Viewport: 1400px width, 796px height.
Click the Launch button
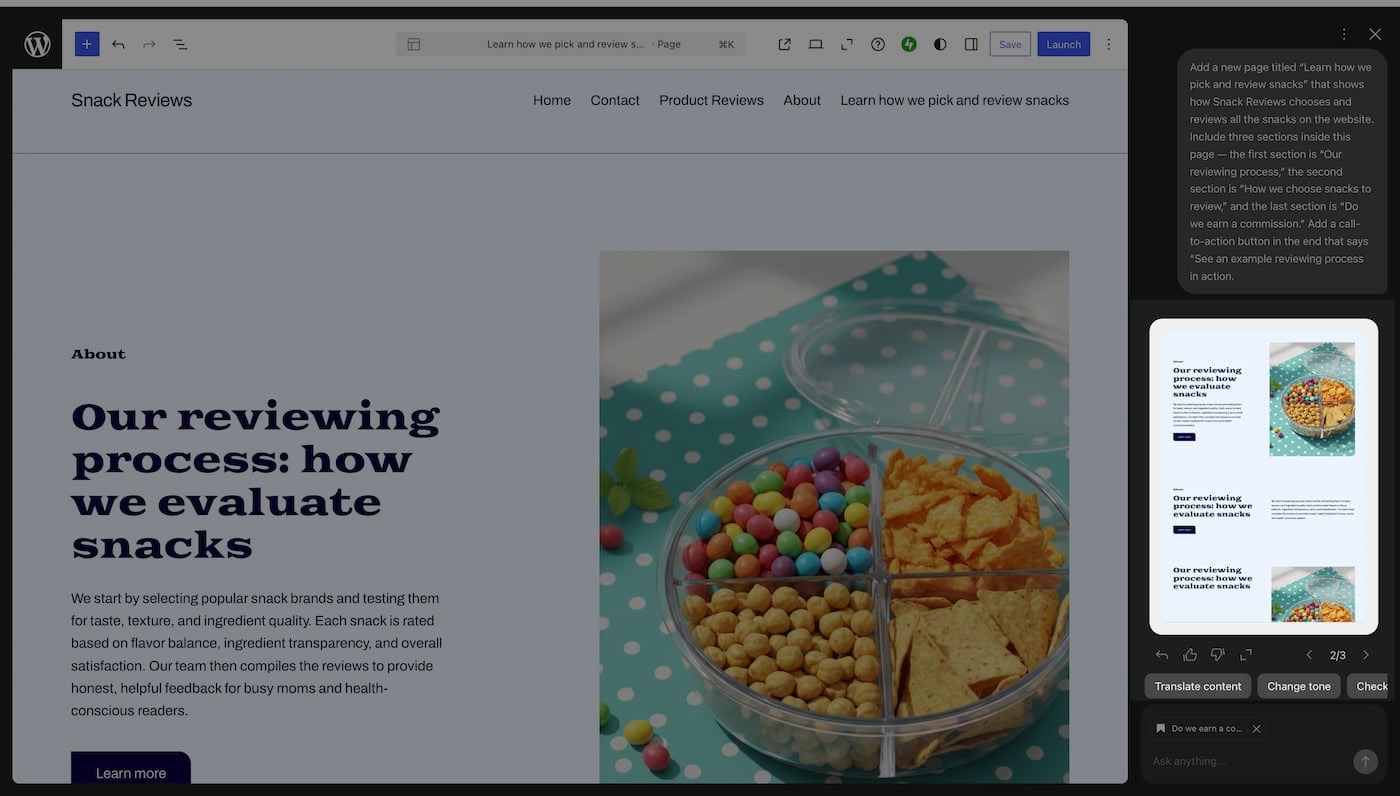[x=1063, y=44]
